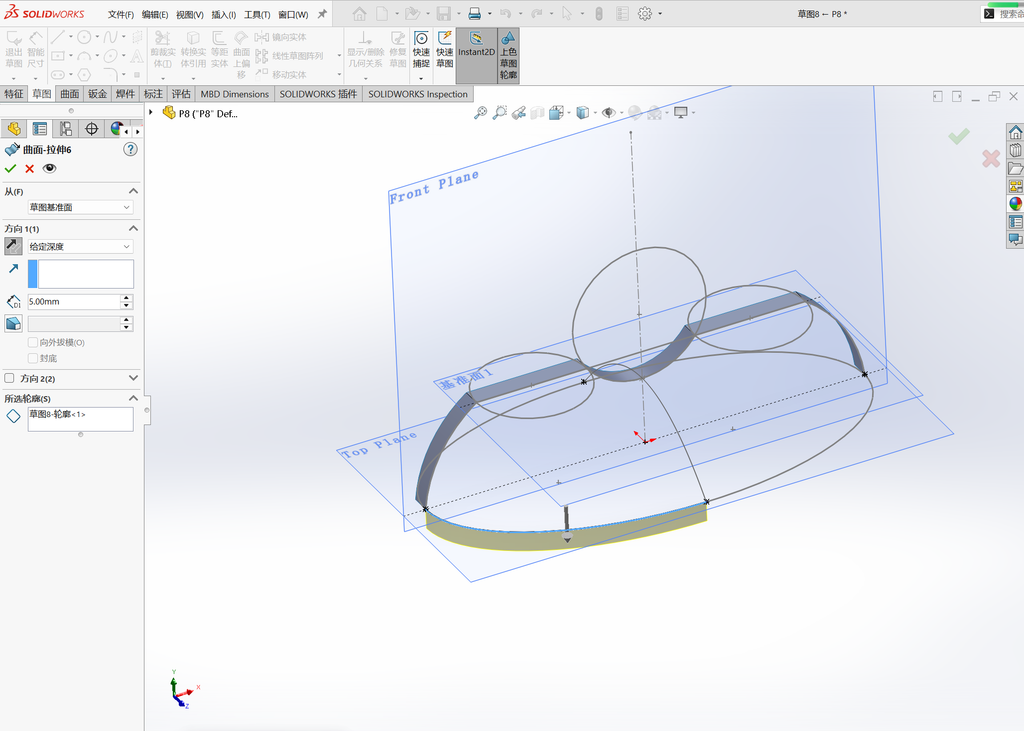Open the 给定深度 end condition dropdown
This screenshot has height=731, width=1024.
80,246
